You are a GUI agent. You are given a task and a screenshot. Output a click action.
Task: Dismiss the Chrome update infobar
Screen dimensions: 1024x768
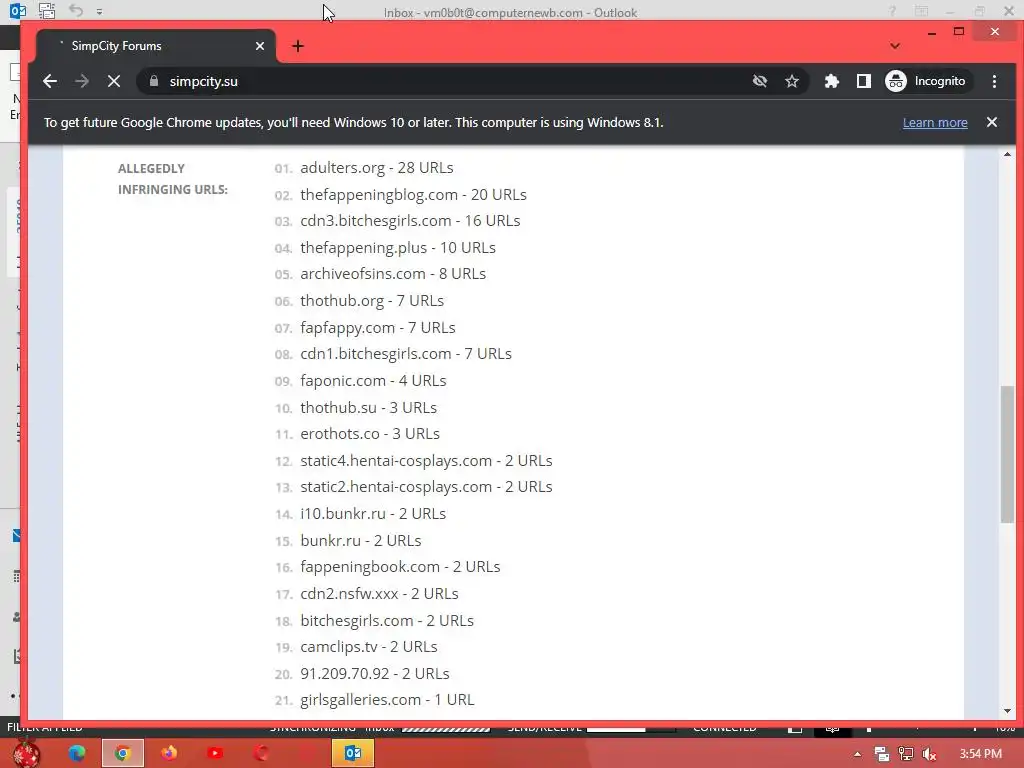[991, 122]
